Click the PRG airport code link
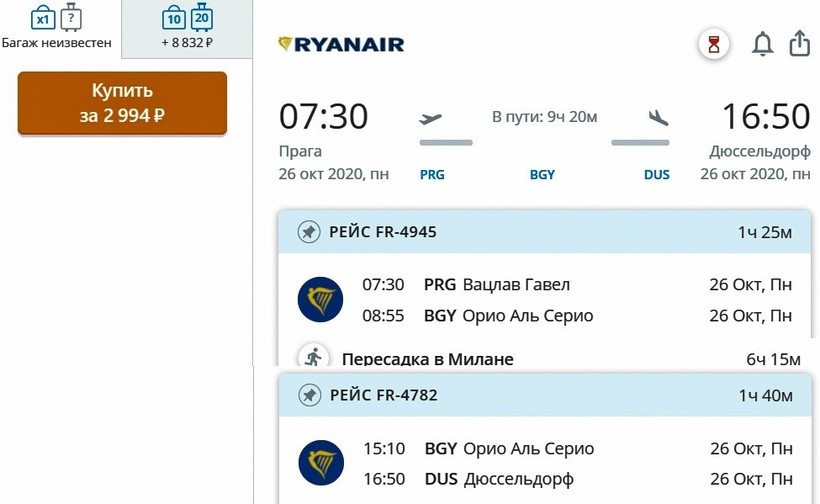The image size is (820, 504). [432, 174]
